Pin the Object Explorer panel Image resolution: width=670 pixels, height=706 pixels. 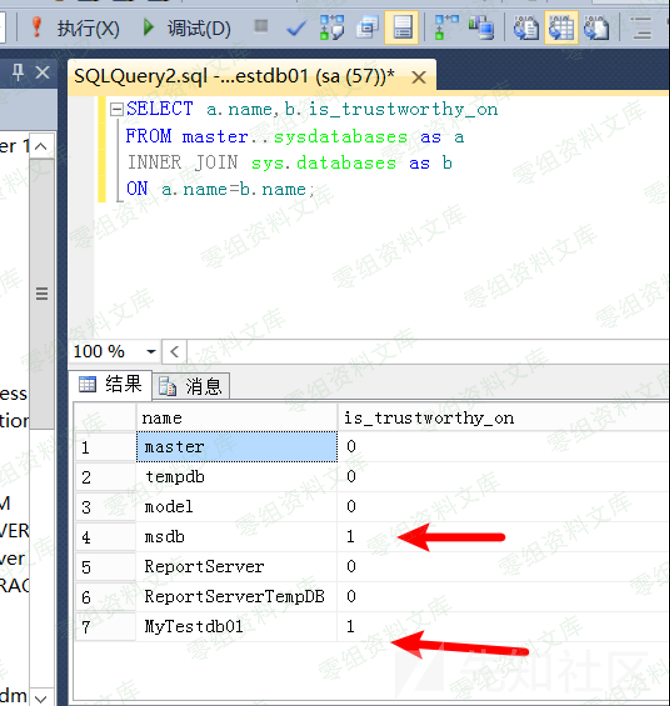point(18,73)
